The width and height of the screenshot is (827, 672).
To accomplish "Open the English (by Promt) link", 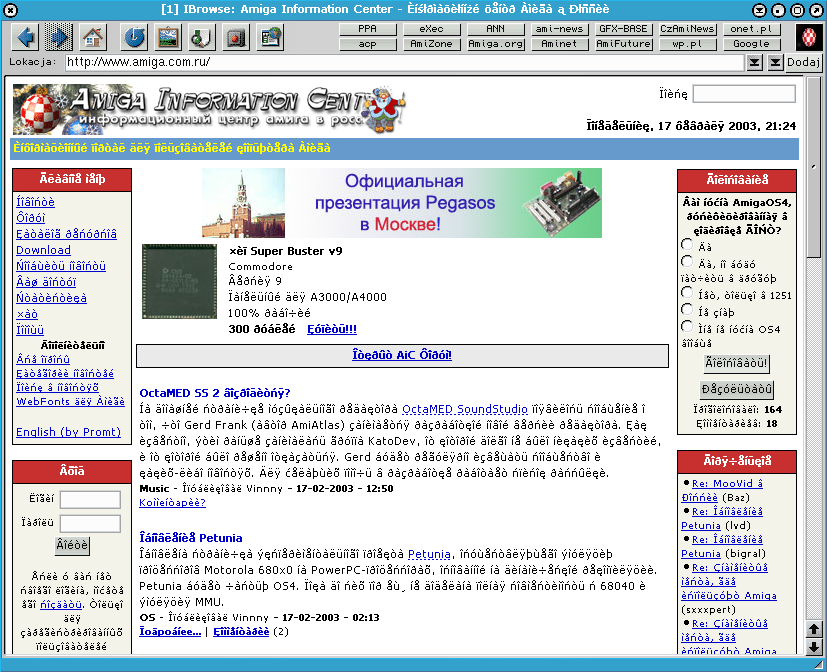I will (69, 432).
